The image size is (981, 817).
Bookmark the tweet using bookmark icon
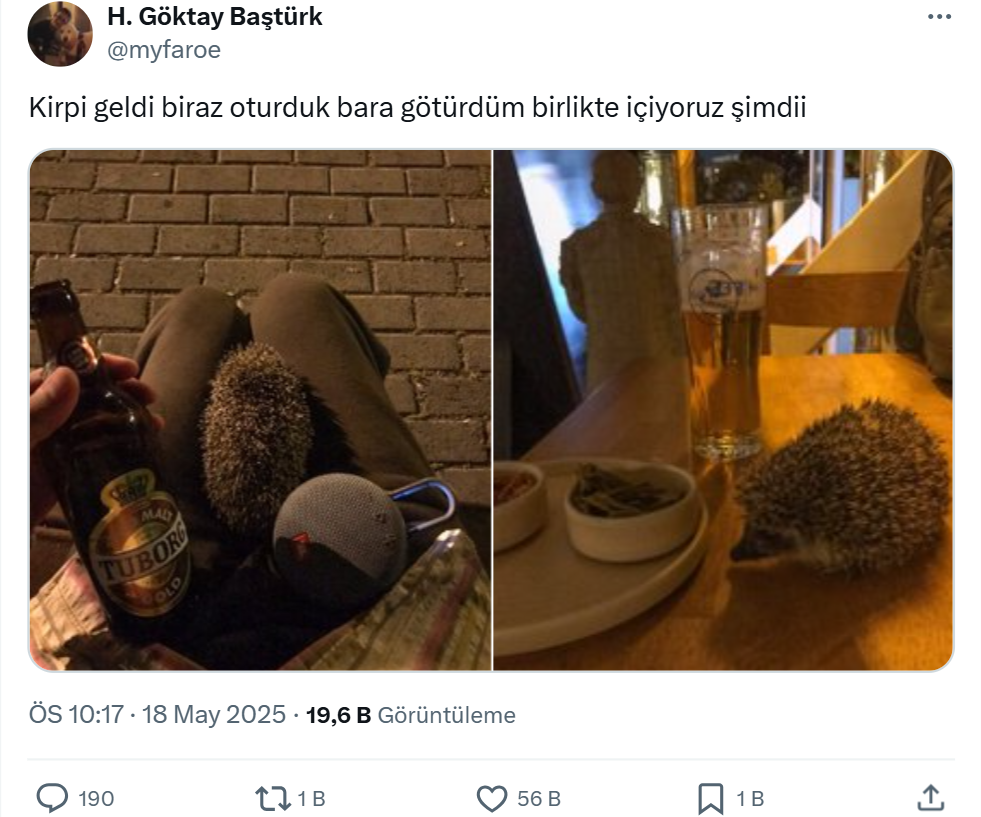pos(711,799)
